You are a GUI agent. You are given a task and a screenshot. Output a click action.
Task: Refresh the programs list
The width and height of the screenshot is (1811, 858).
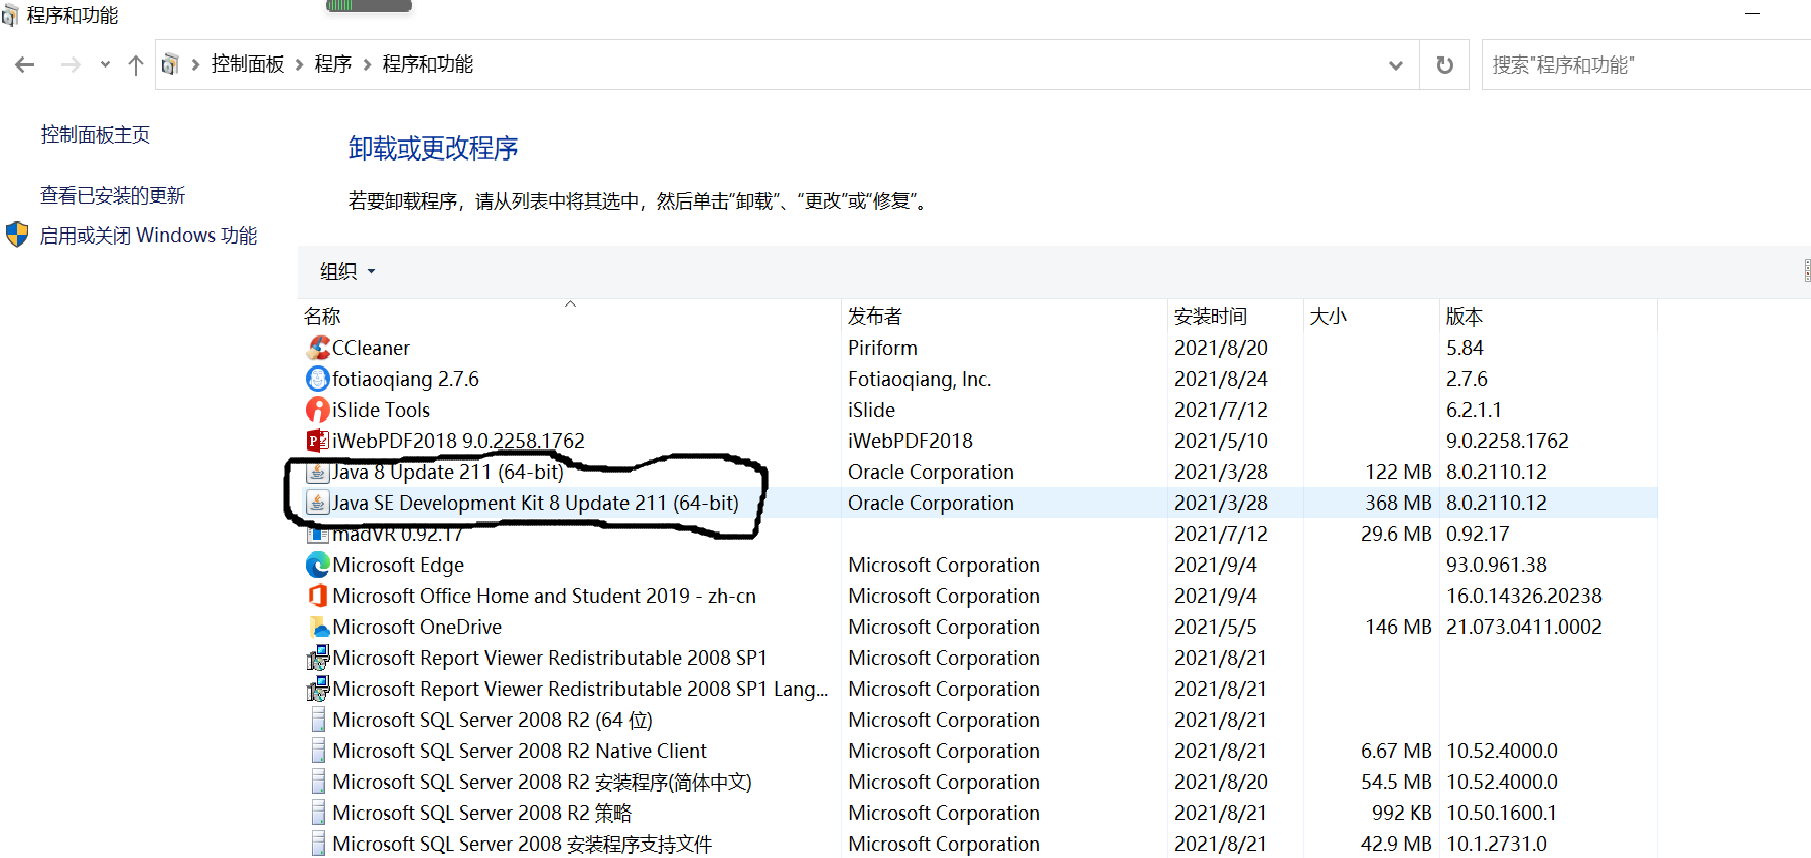click(x=1444, y=65)
